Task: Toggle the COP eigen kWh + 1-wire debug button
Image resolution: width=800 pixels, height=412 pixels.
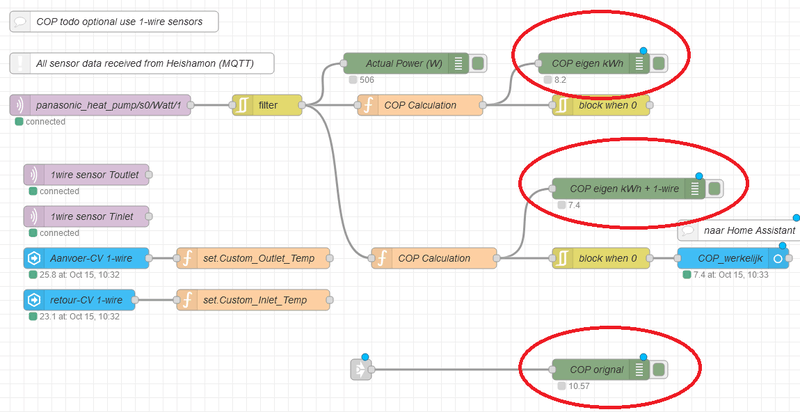Action: coord(715,189)
